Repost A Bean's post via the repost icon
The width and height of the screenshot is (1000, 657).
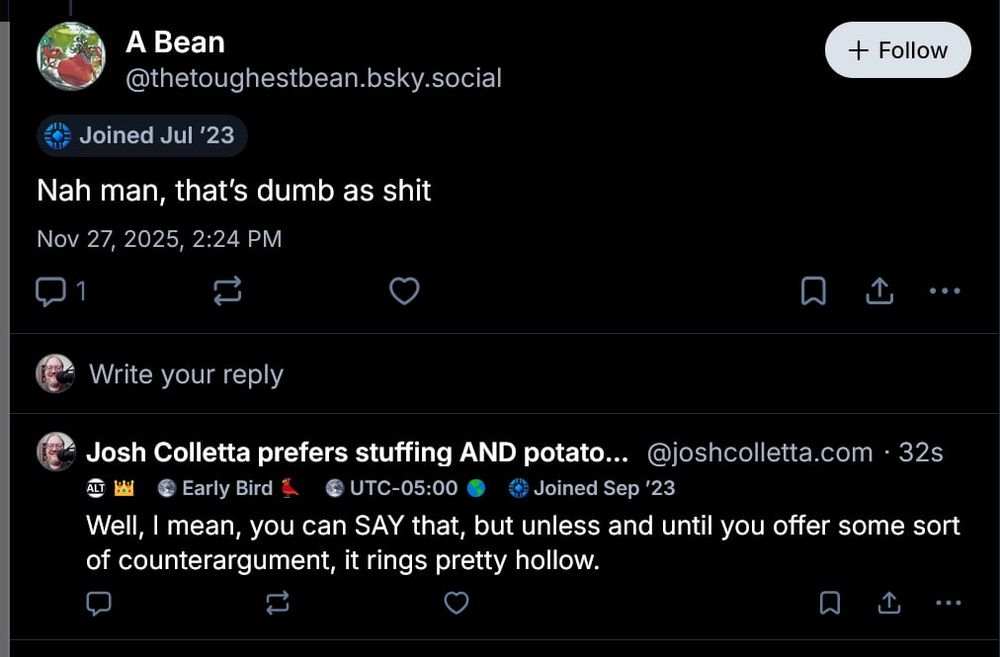[x=227, y=290]
